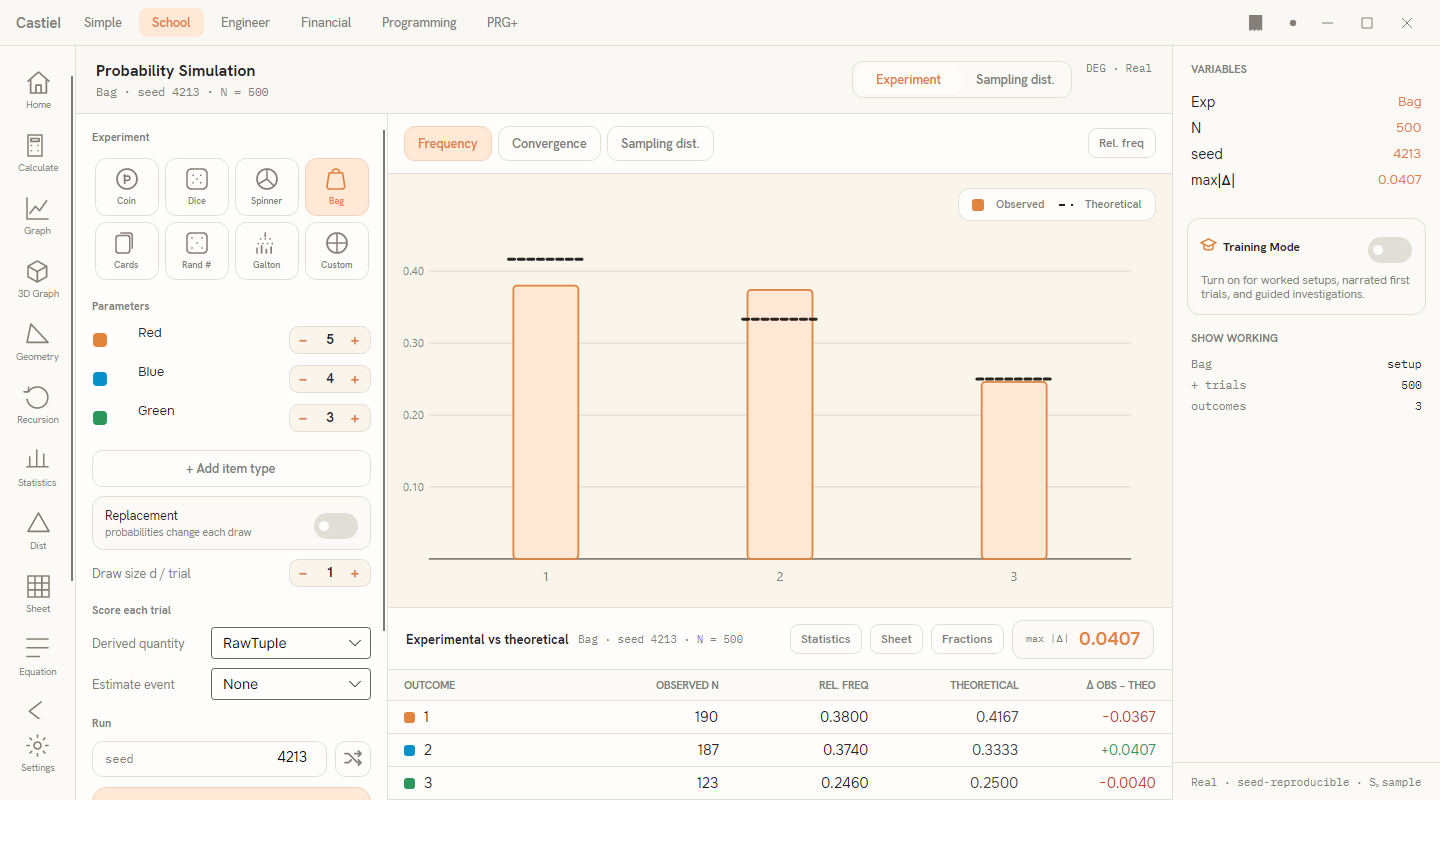Open the Recursion sidebar tool
This screenshot has width=1440, height=860.
pyautogui.click(x=38, y=405)
